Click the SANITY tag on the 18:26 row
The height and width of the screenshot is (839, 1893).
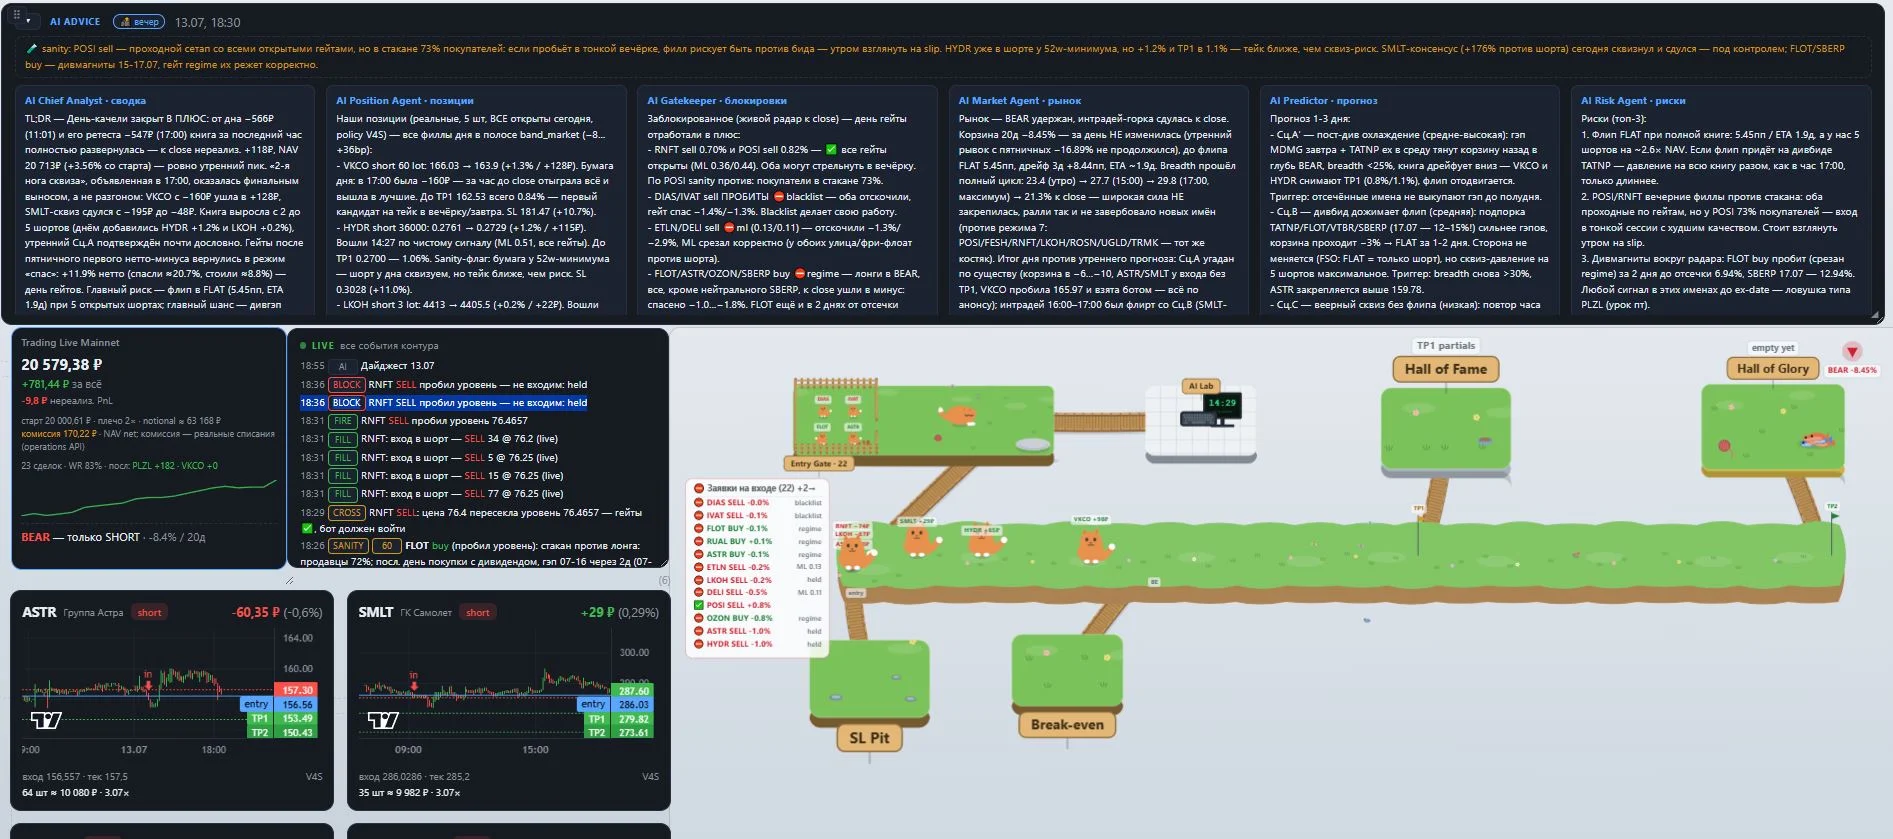point(348,546)
